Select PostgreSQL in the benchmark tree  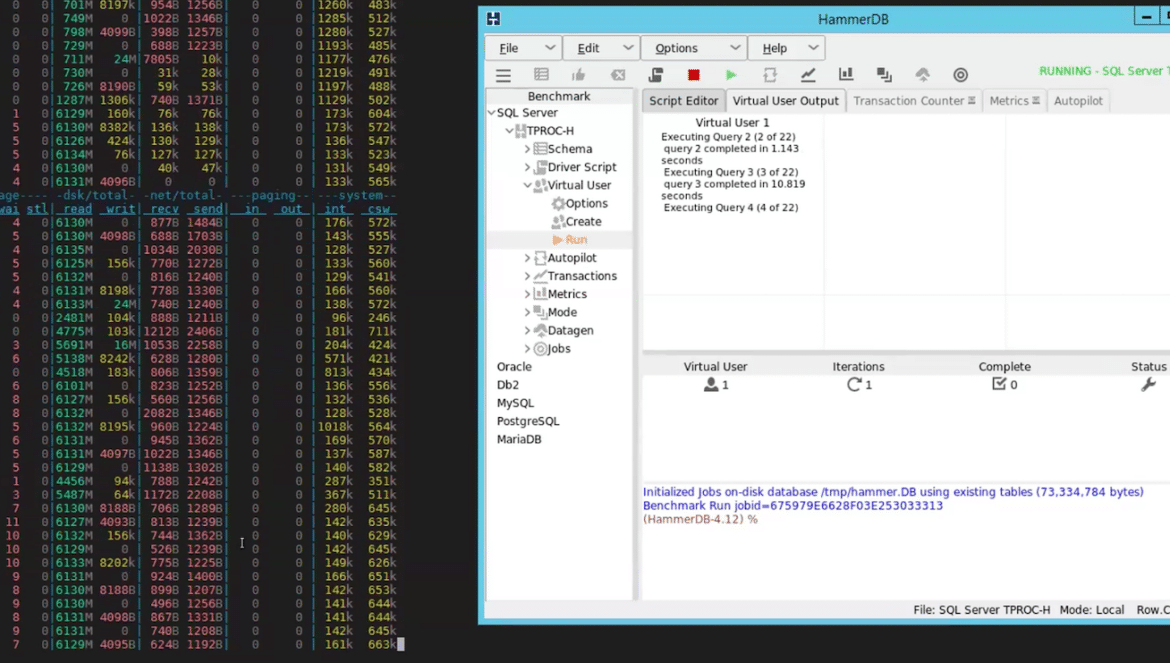click(528, 421)
